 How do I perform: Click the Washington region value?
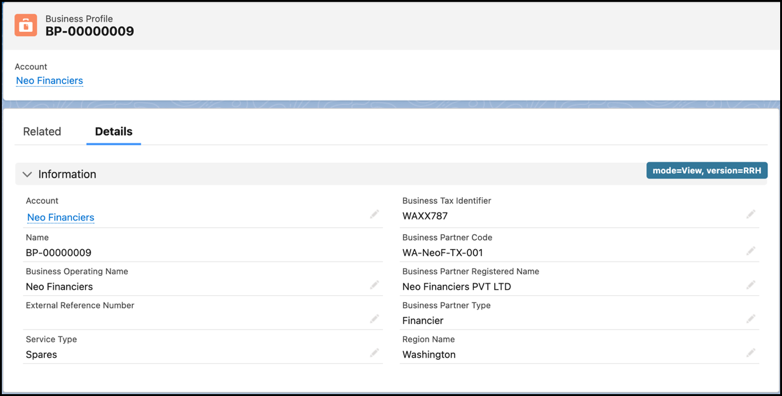pyautogui.click(x=429, y=355)
